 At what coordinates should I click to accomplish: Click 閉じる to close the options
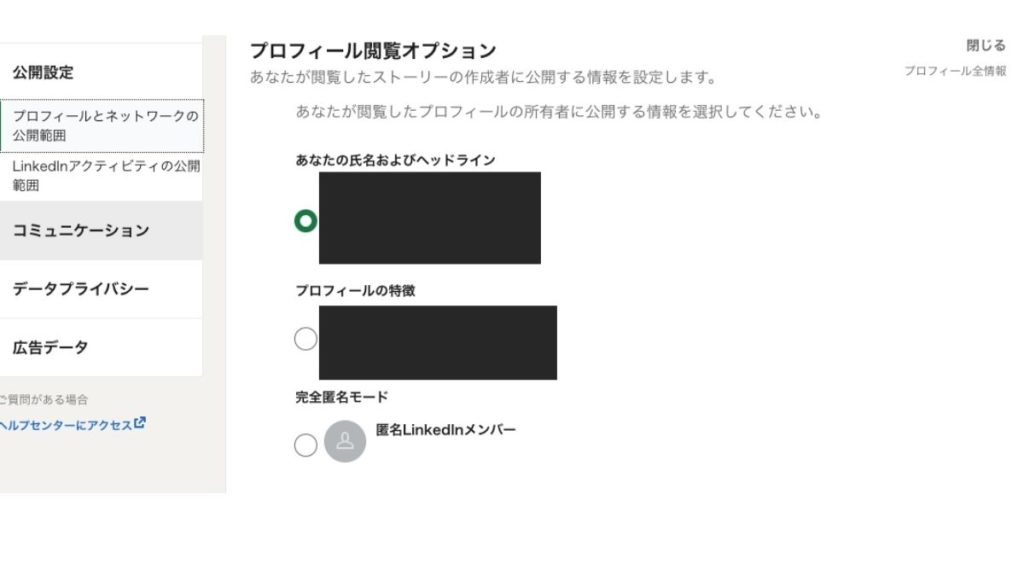point(985,46)
